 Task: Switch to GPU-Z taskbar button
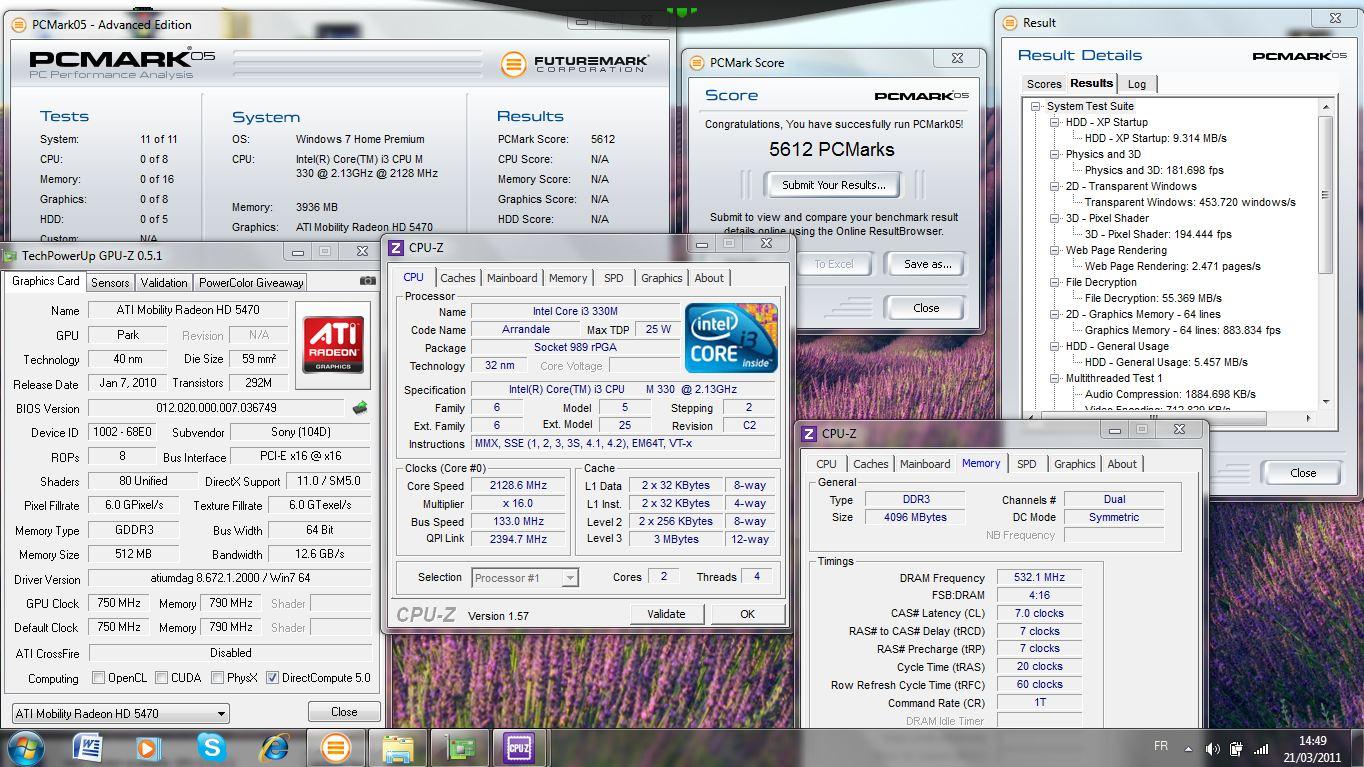460,748
